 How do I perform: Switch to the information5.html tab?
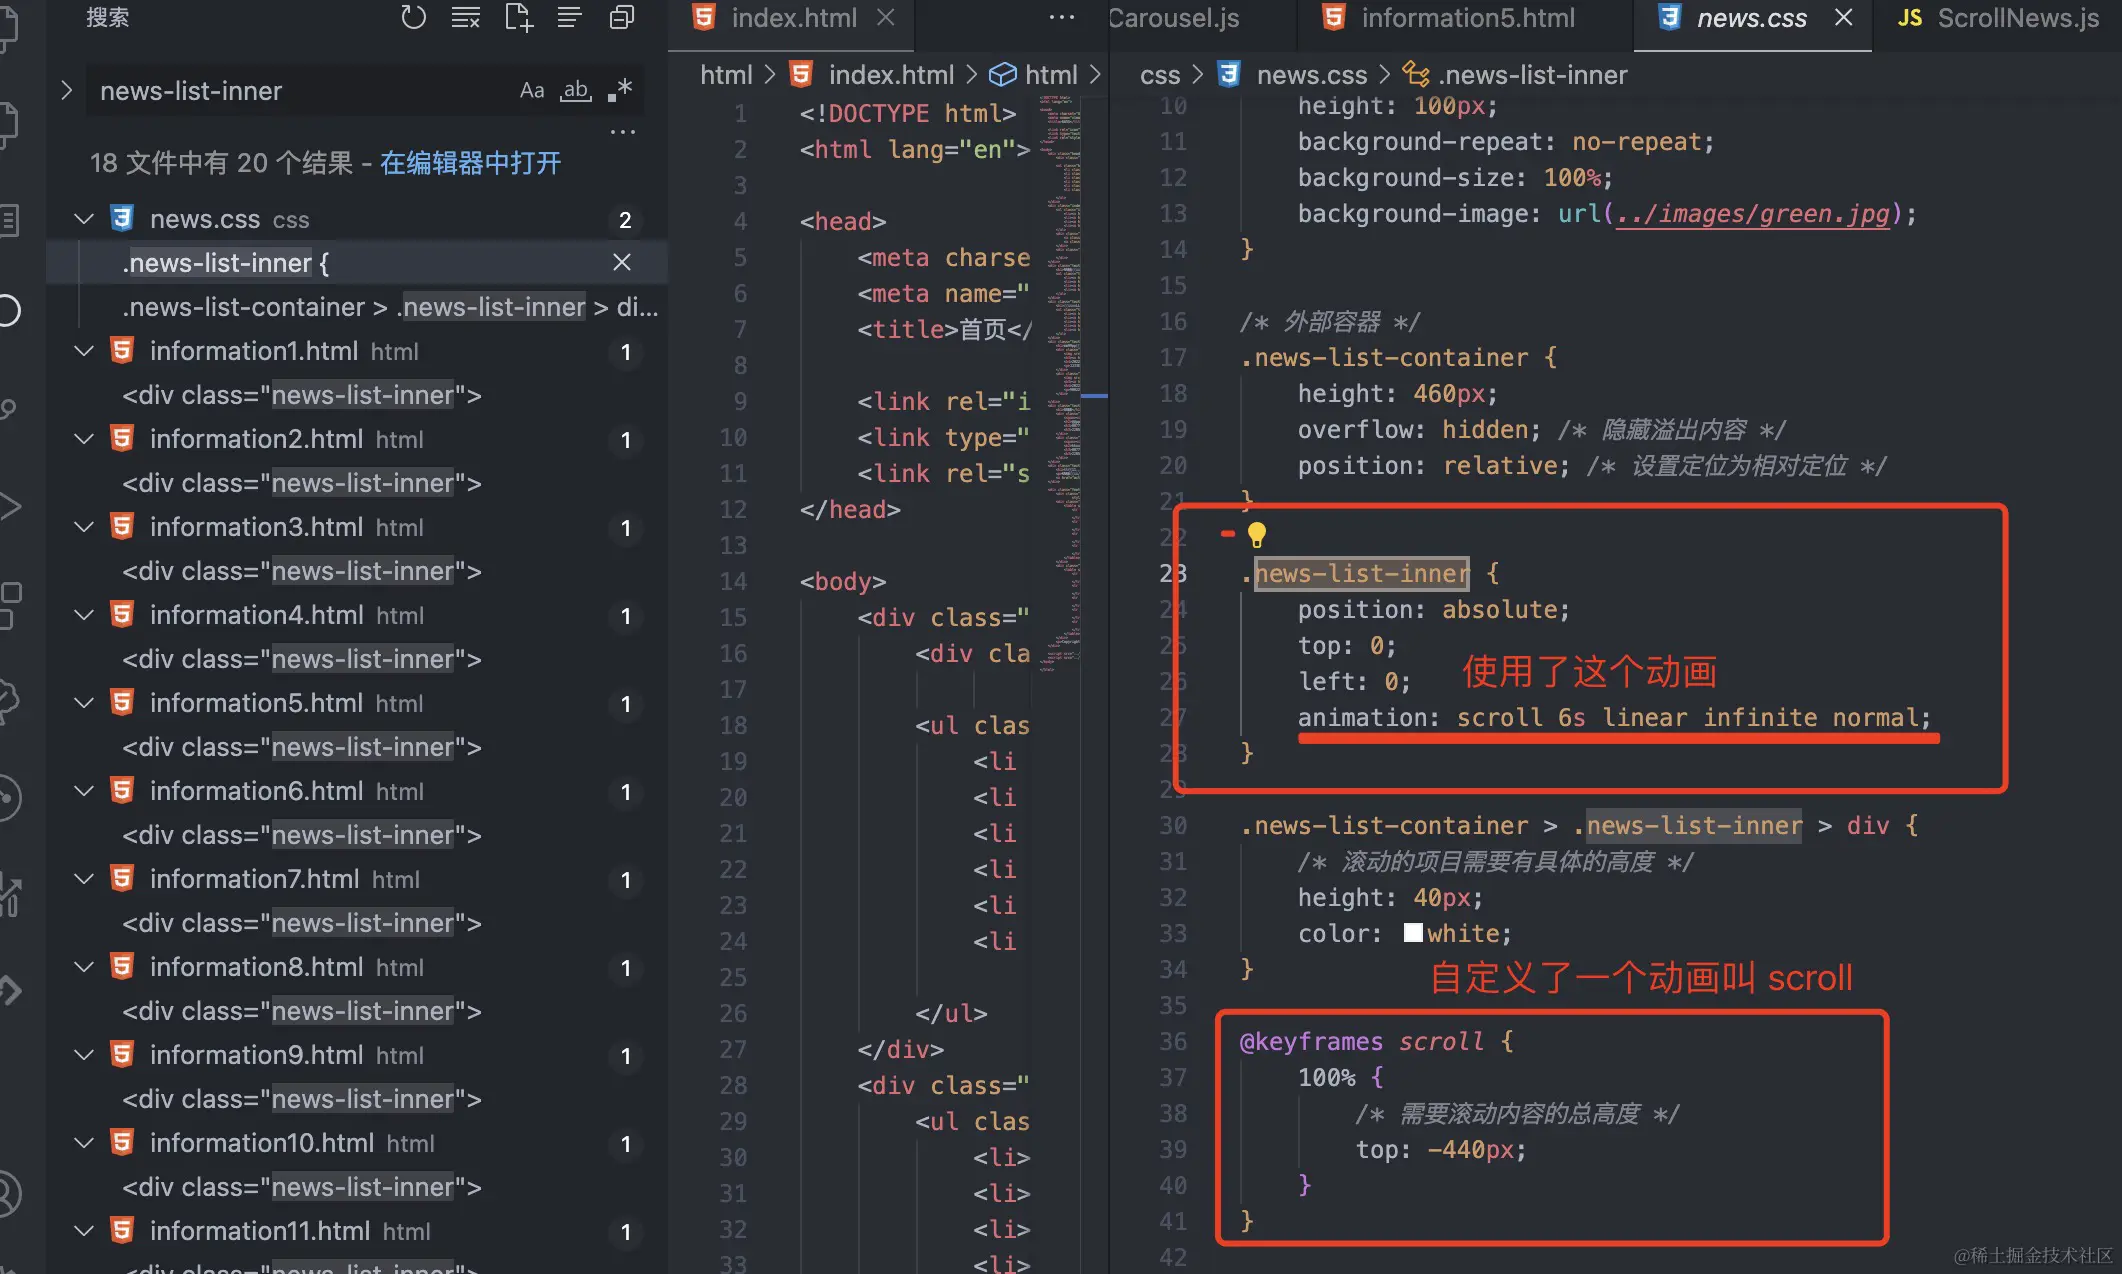[1466, 18]
